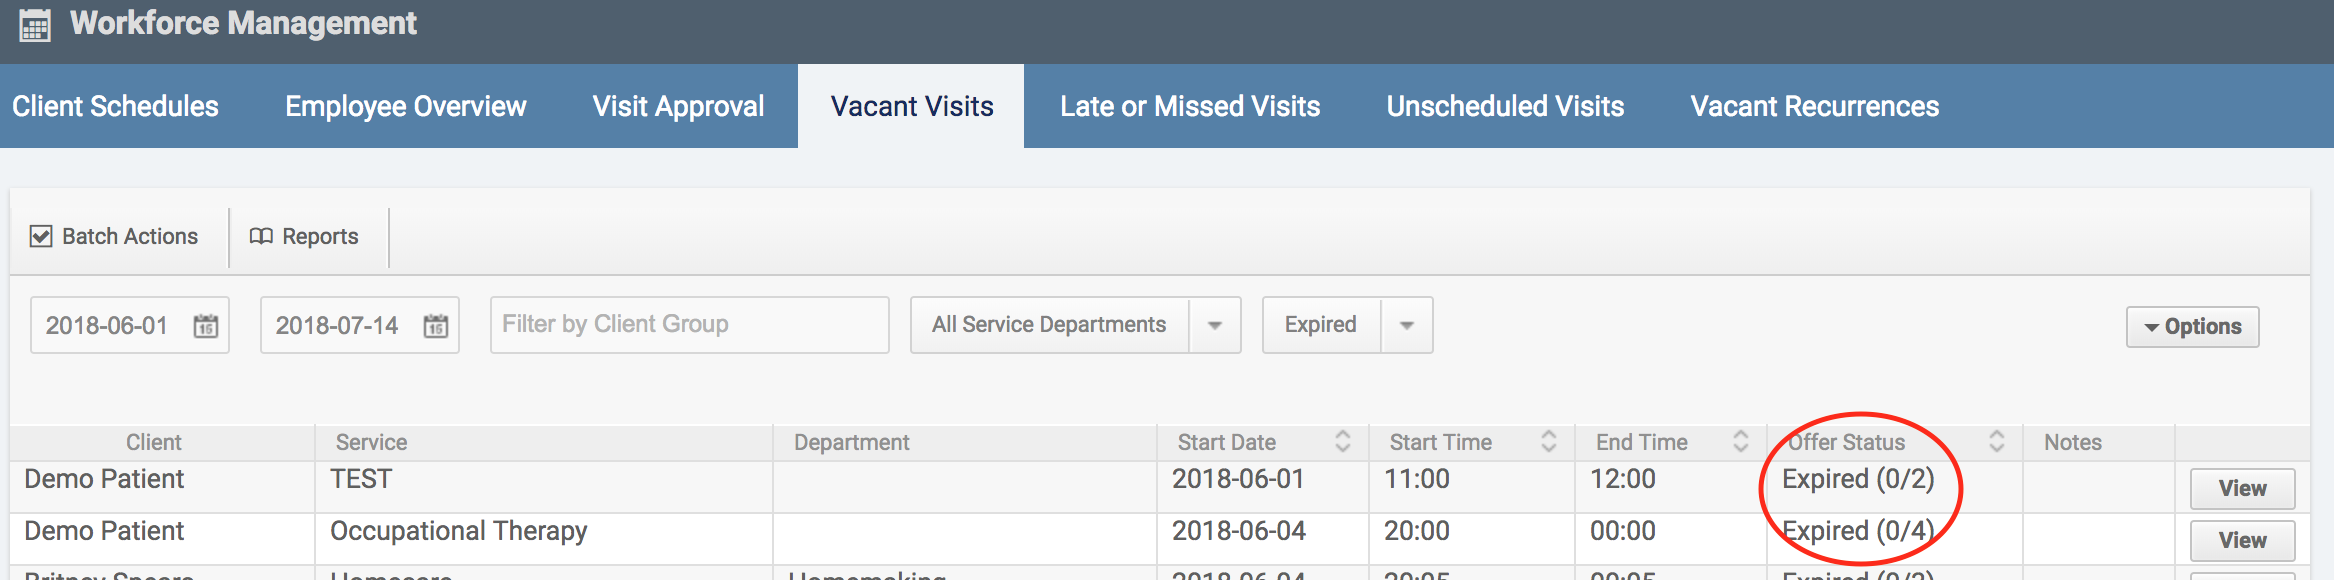Open the Options dropdown menu

pos(2192,327)
